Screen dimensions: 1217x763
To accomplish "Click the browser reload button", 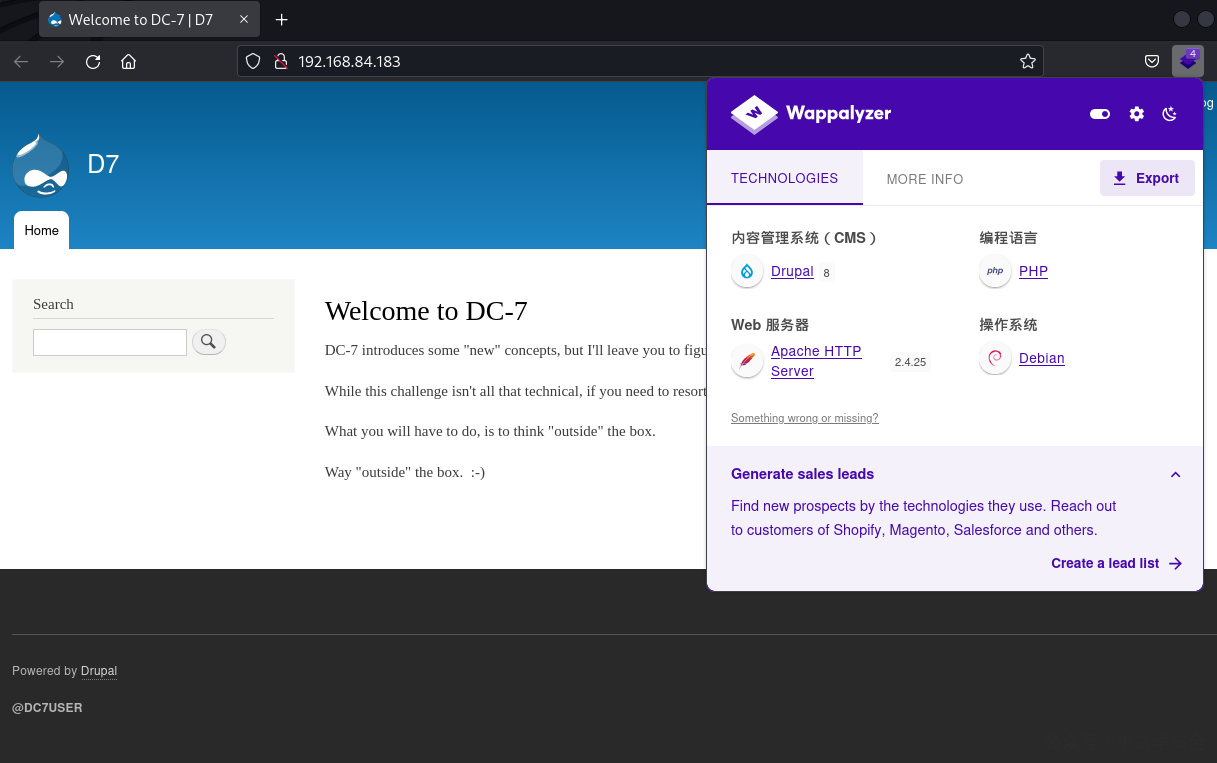I will (93, 61).
